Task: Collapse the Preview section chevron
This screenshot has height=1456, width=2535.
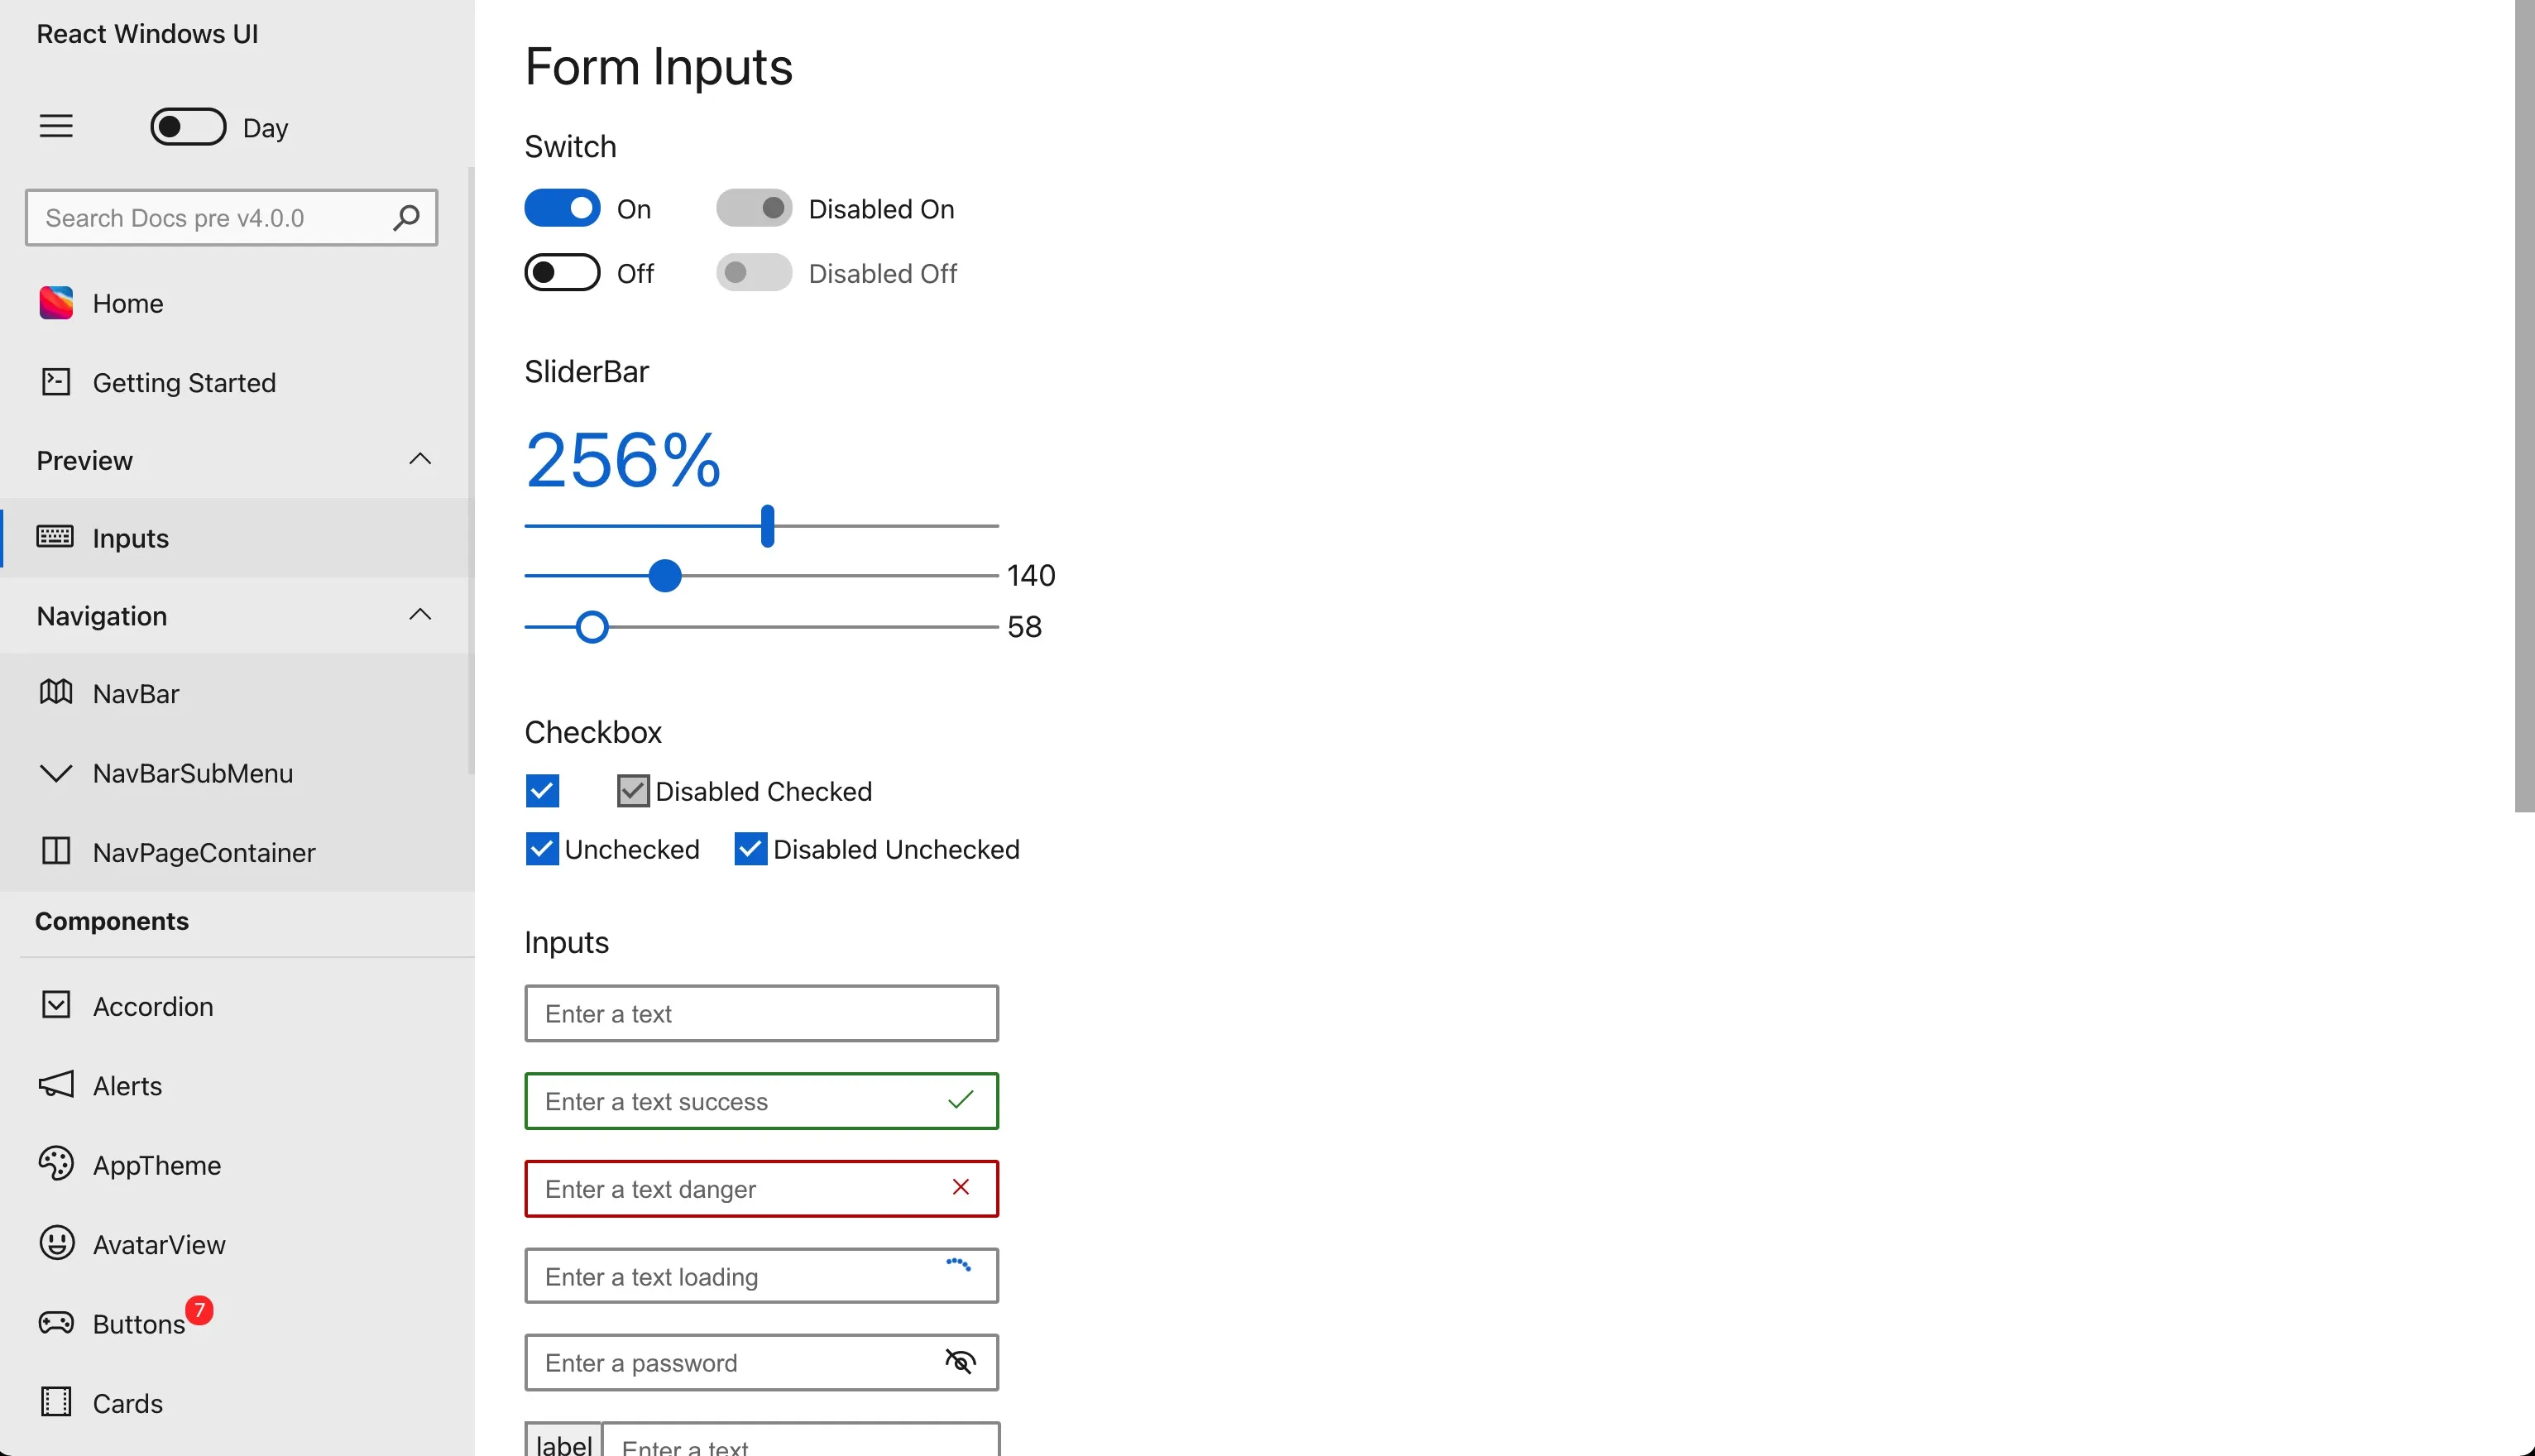Action: [x=420, y=460]
